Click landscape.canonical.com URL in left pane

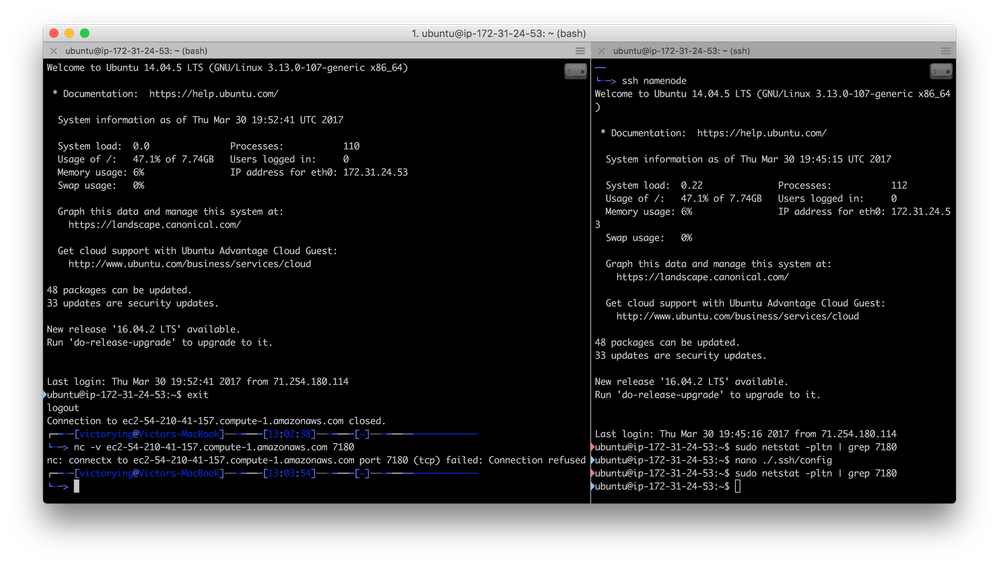click(x=155, y=225)
